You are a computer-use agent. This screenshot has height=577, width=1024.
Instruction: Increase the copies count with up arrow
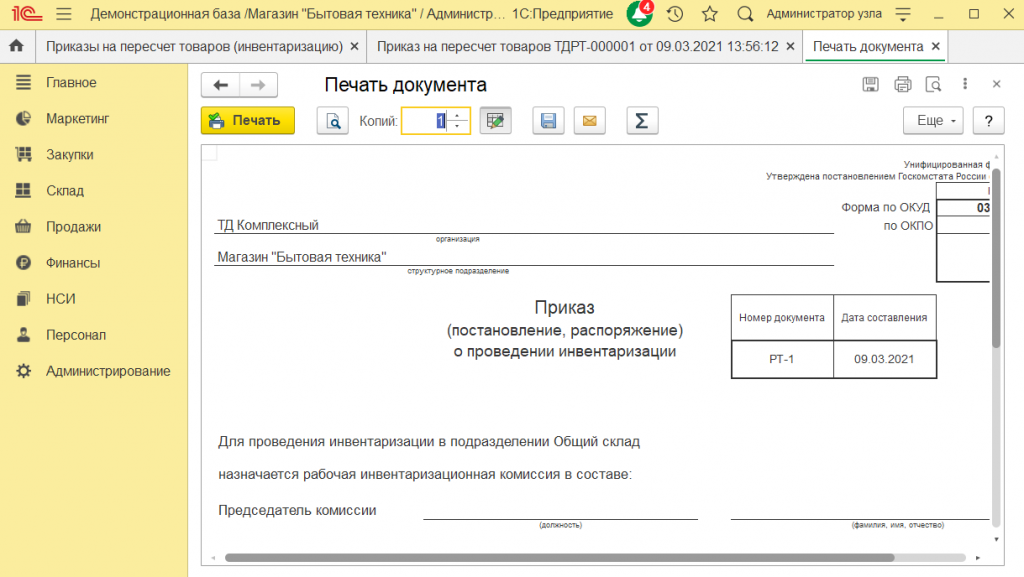pos(458,116)
